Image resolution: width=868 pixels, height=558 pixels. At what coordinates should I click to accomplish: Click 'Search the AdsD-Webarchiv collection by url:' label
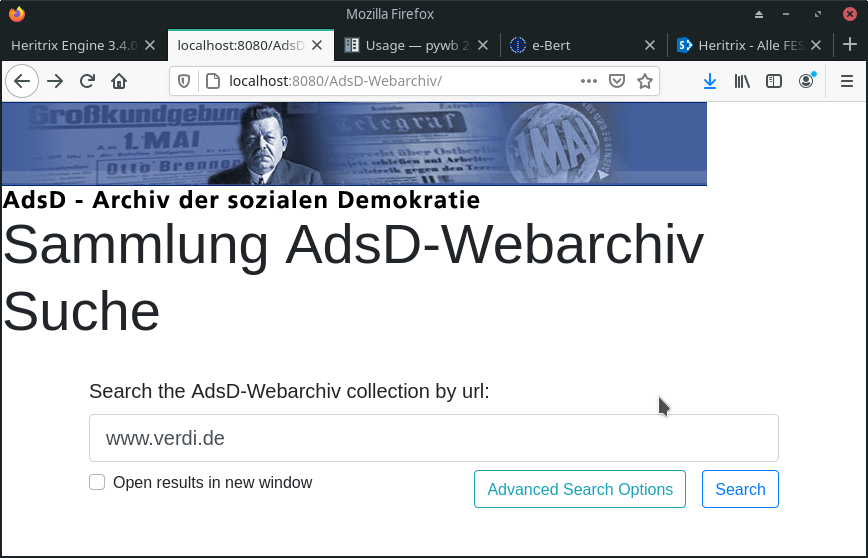point(289,391)
